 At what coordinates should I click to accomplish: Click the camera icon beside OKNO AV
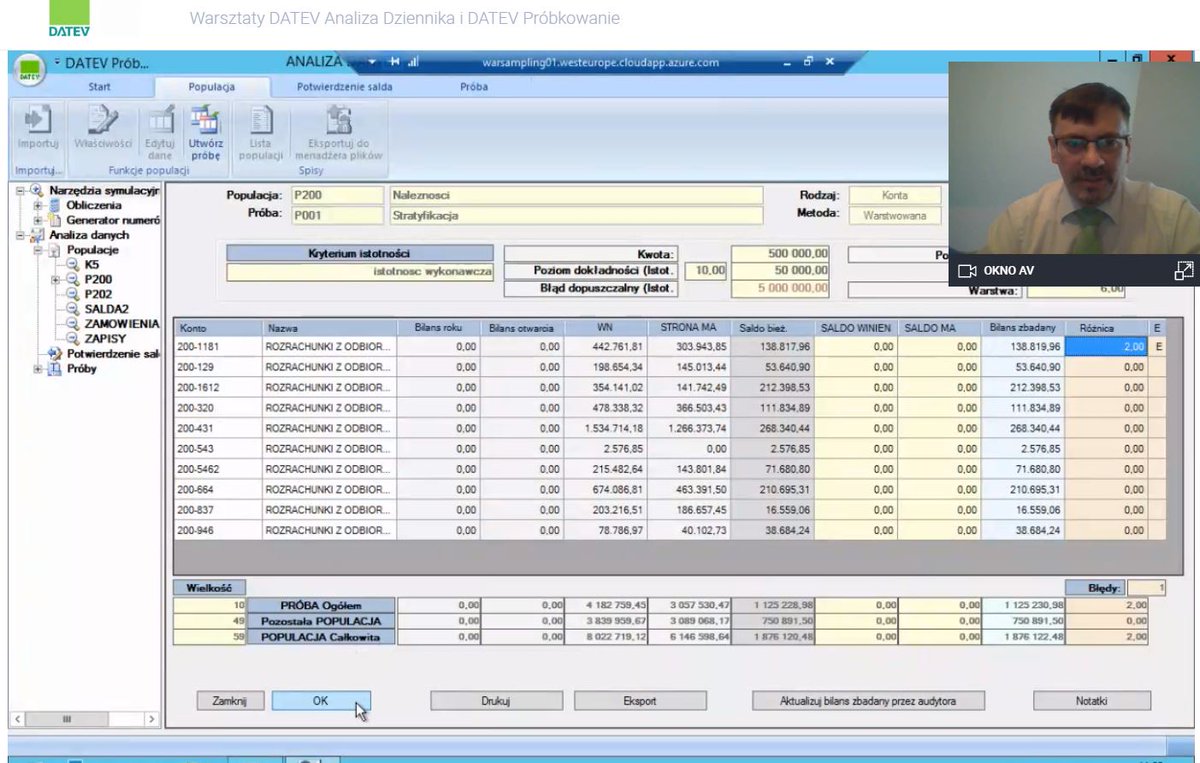(x=967, y=271)
